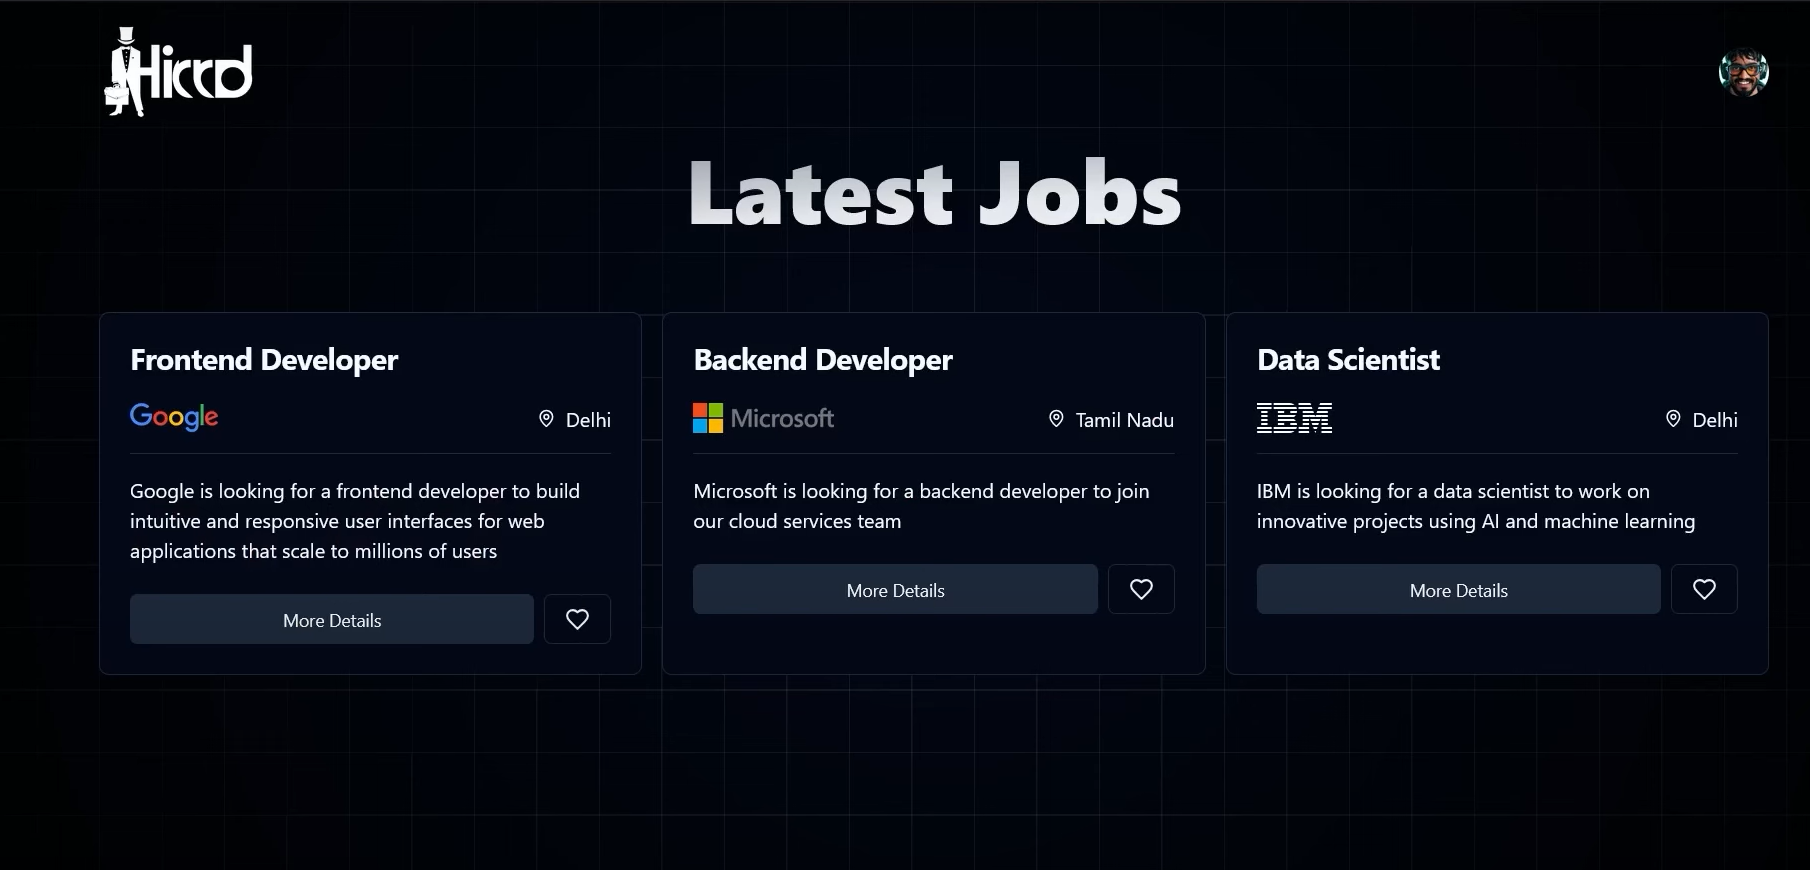
Task: Open More Details for Frontend Developer
Action: click(332, 619)
